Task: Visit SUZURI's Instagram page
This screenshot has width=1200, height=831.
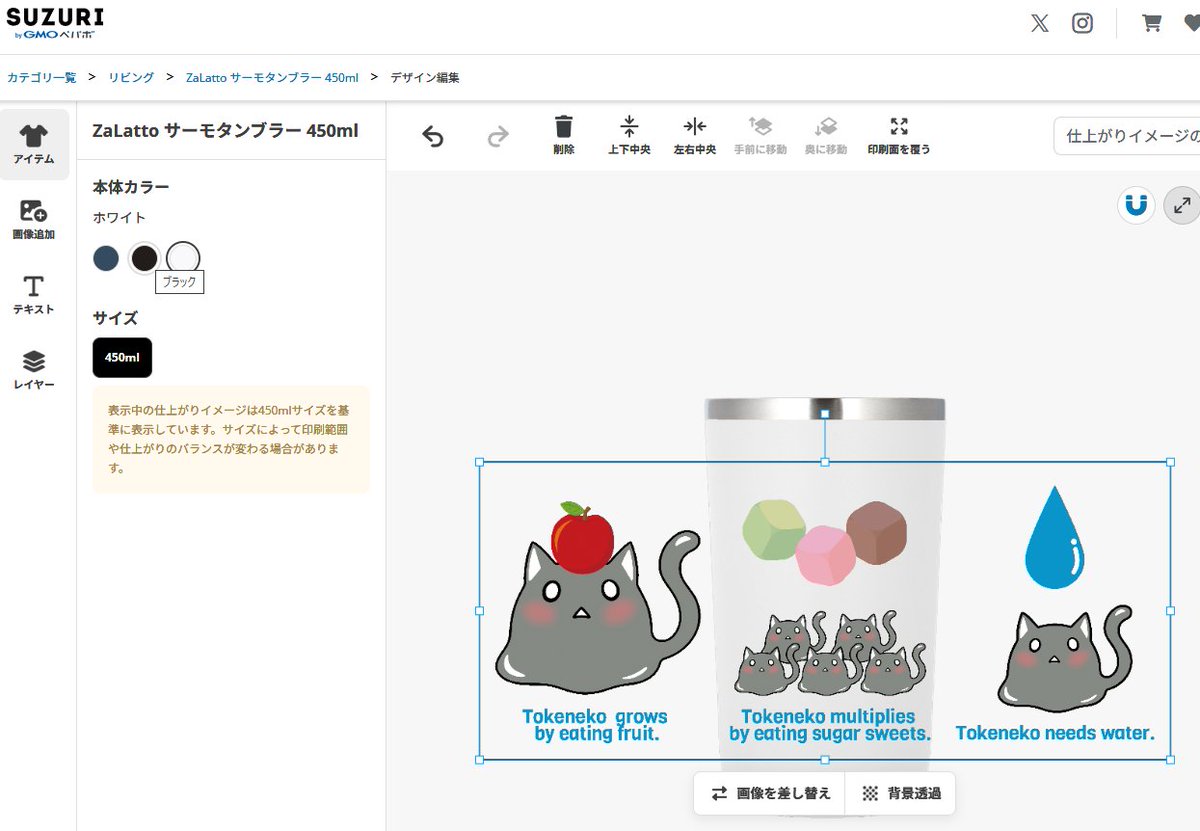Action: click(x=1083, y=22)
